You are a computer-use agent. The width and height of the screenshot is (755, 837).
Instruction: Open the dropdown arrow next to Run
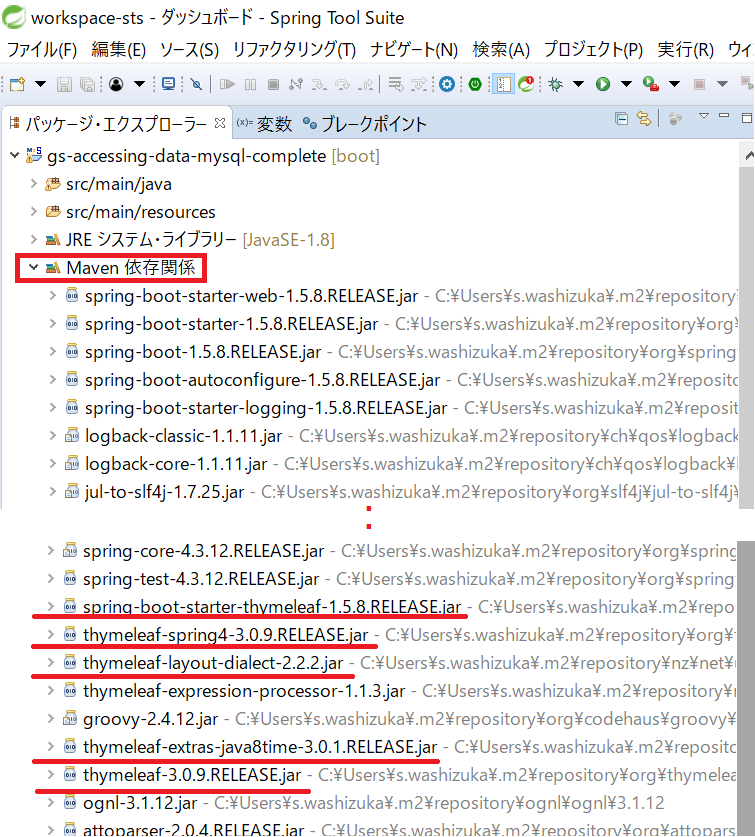click(627, 84)
